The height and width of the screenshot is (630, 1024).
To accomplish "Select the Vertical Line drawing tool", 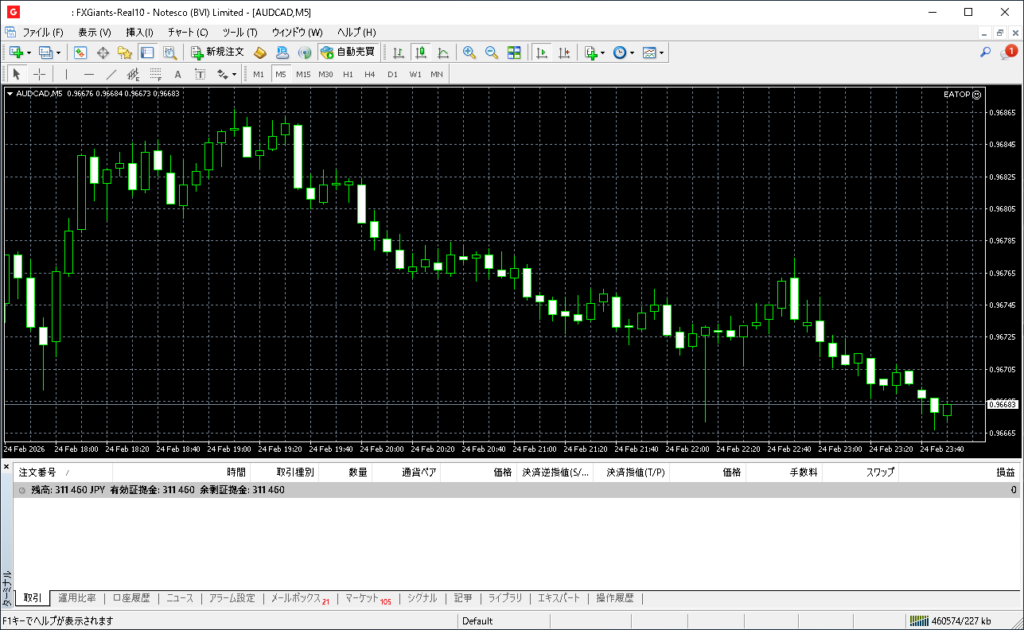I will click(x=67, y=74).
